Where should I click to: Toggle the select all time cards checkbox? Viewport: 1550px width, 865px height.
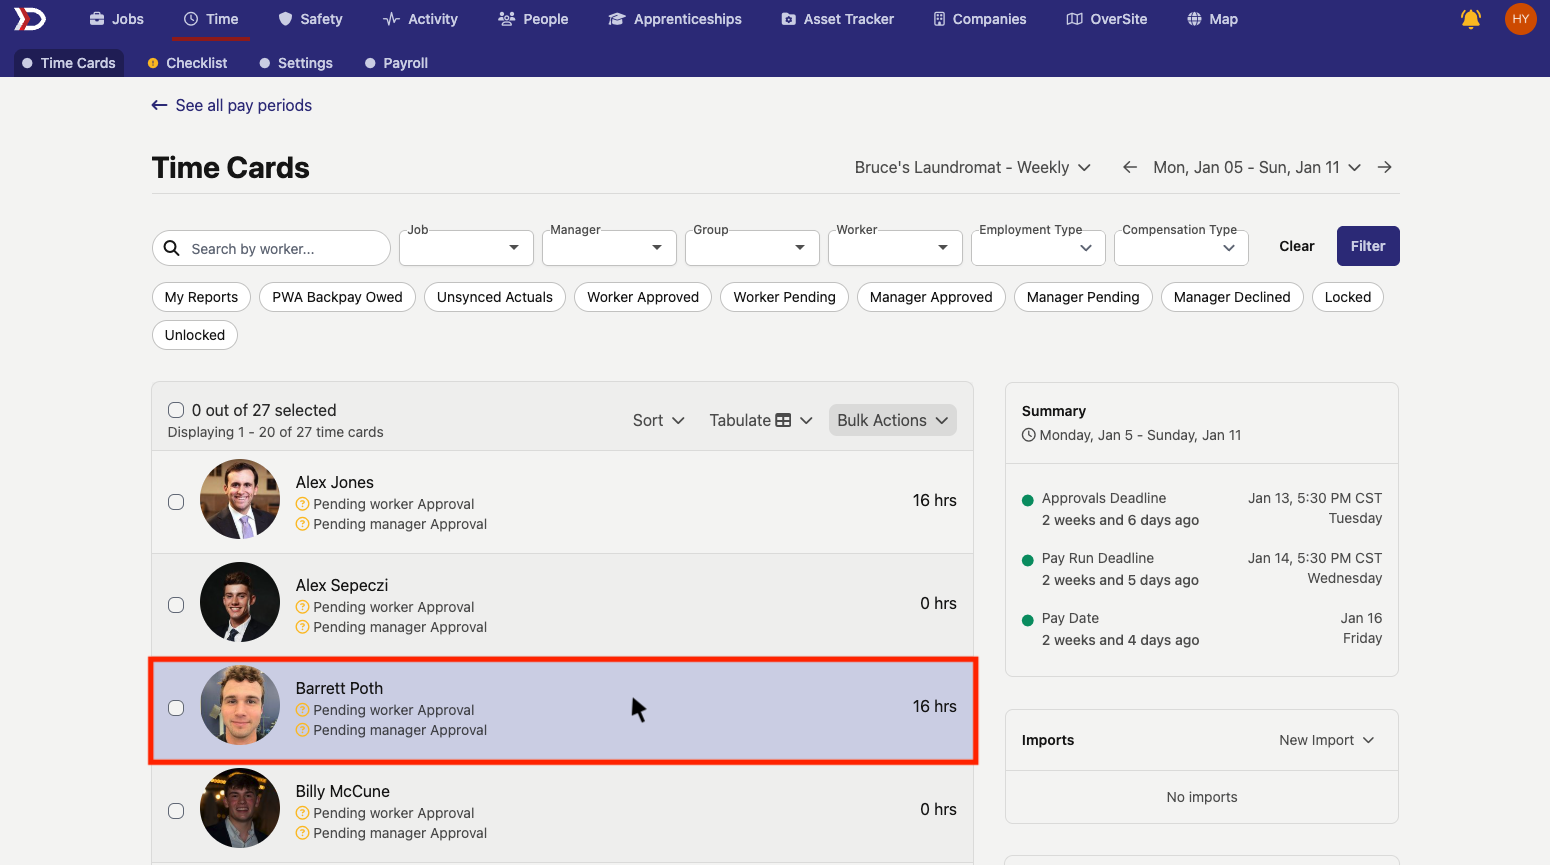176,410
